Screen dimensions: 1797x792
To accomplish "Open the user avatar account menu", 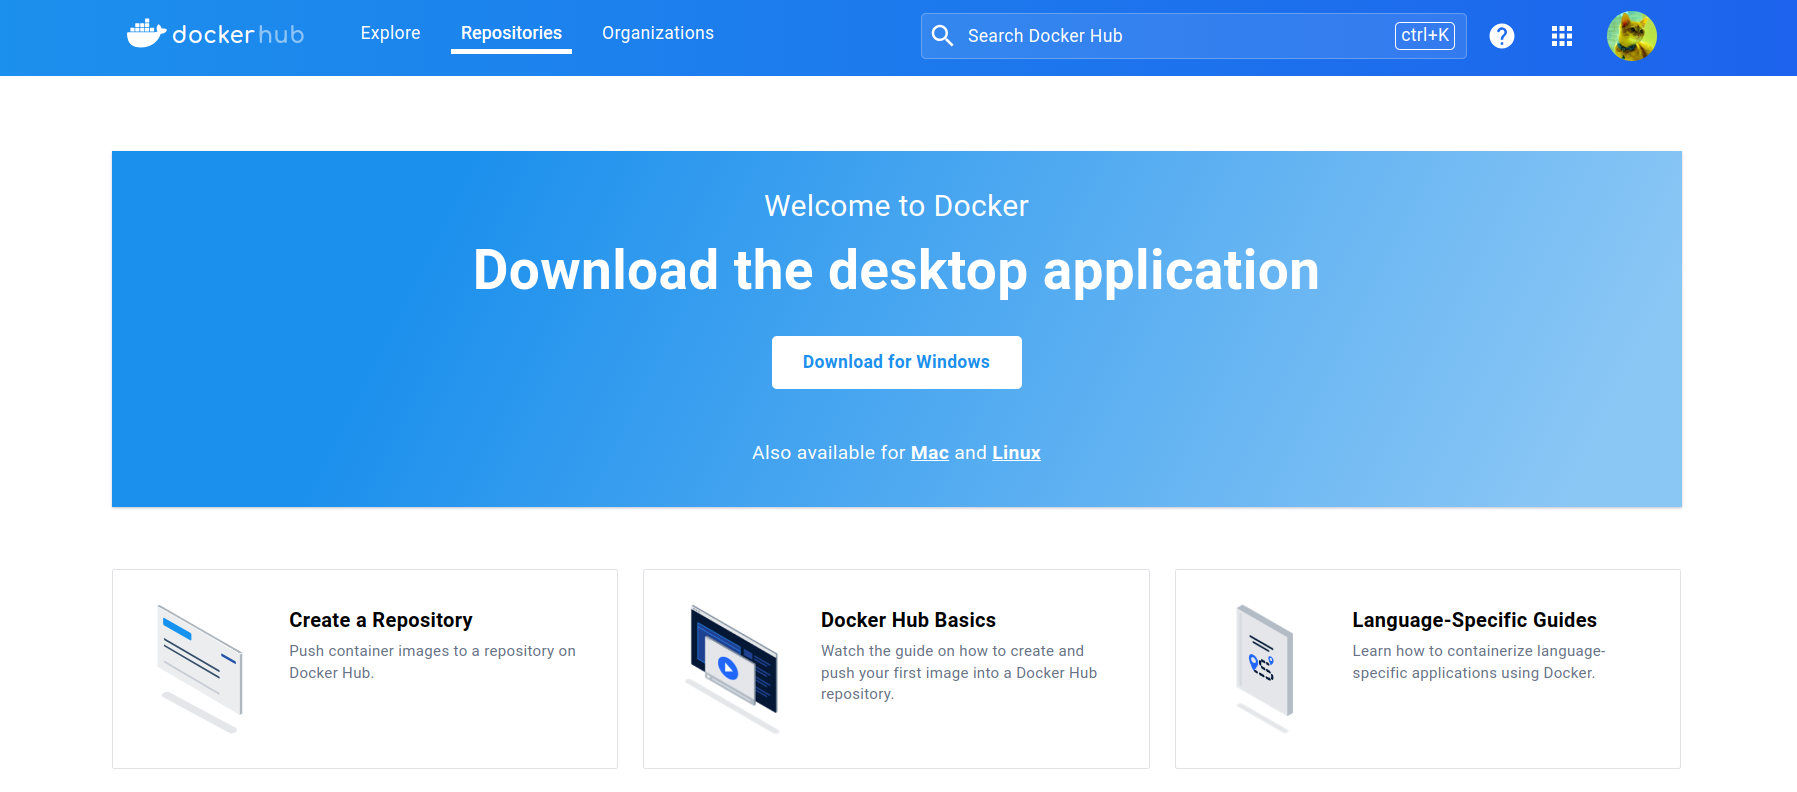I will (1632, 36).
